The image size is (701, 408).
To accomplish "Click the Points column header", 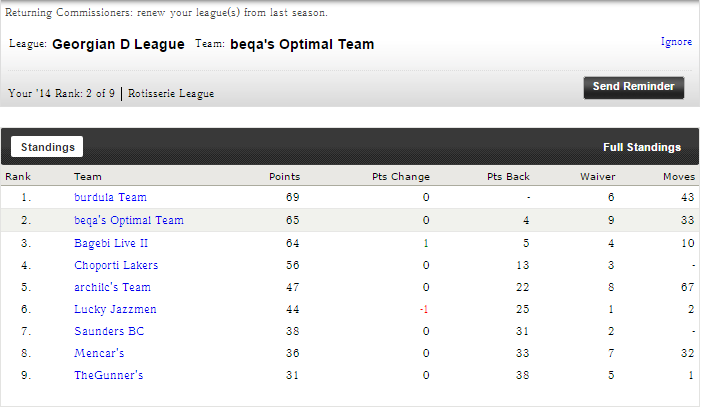I will (284, 177).
